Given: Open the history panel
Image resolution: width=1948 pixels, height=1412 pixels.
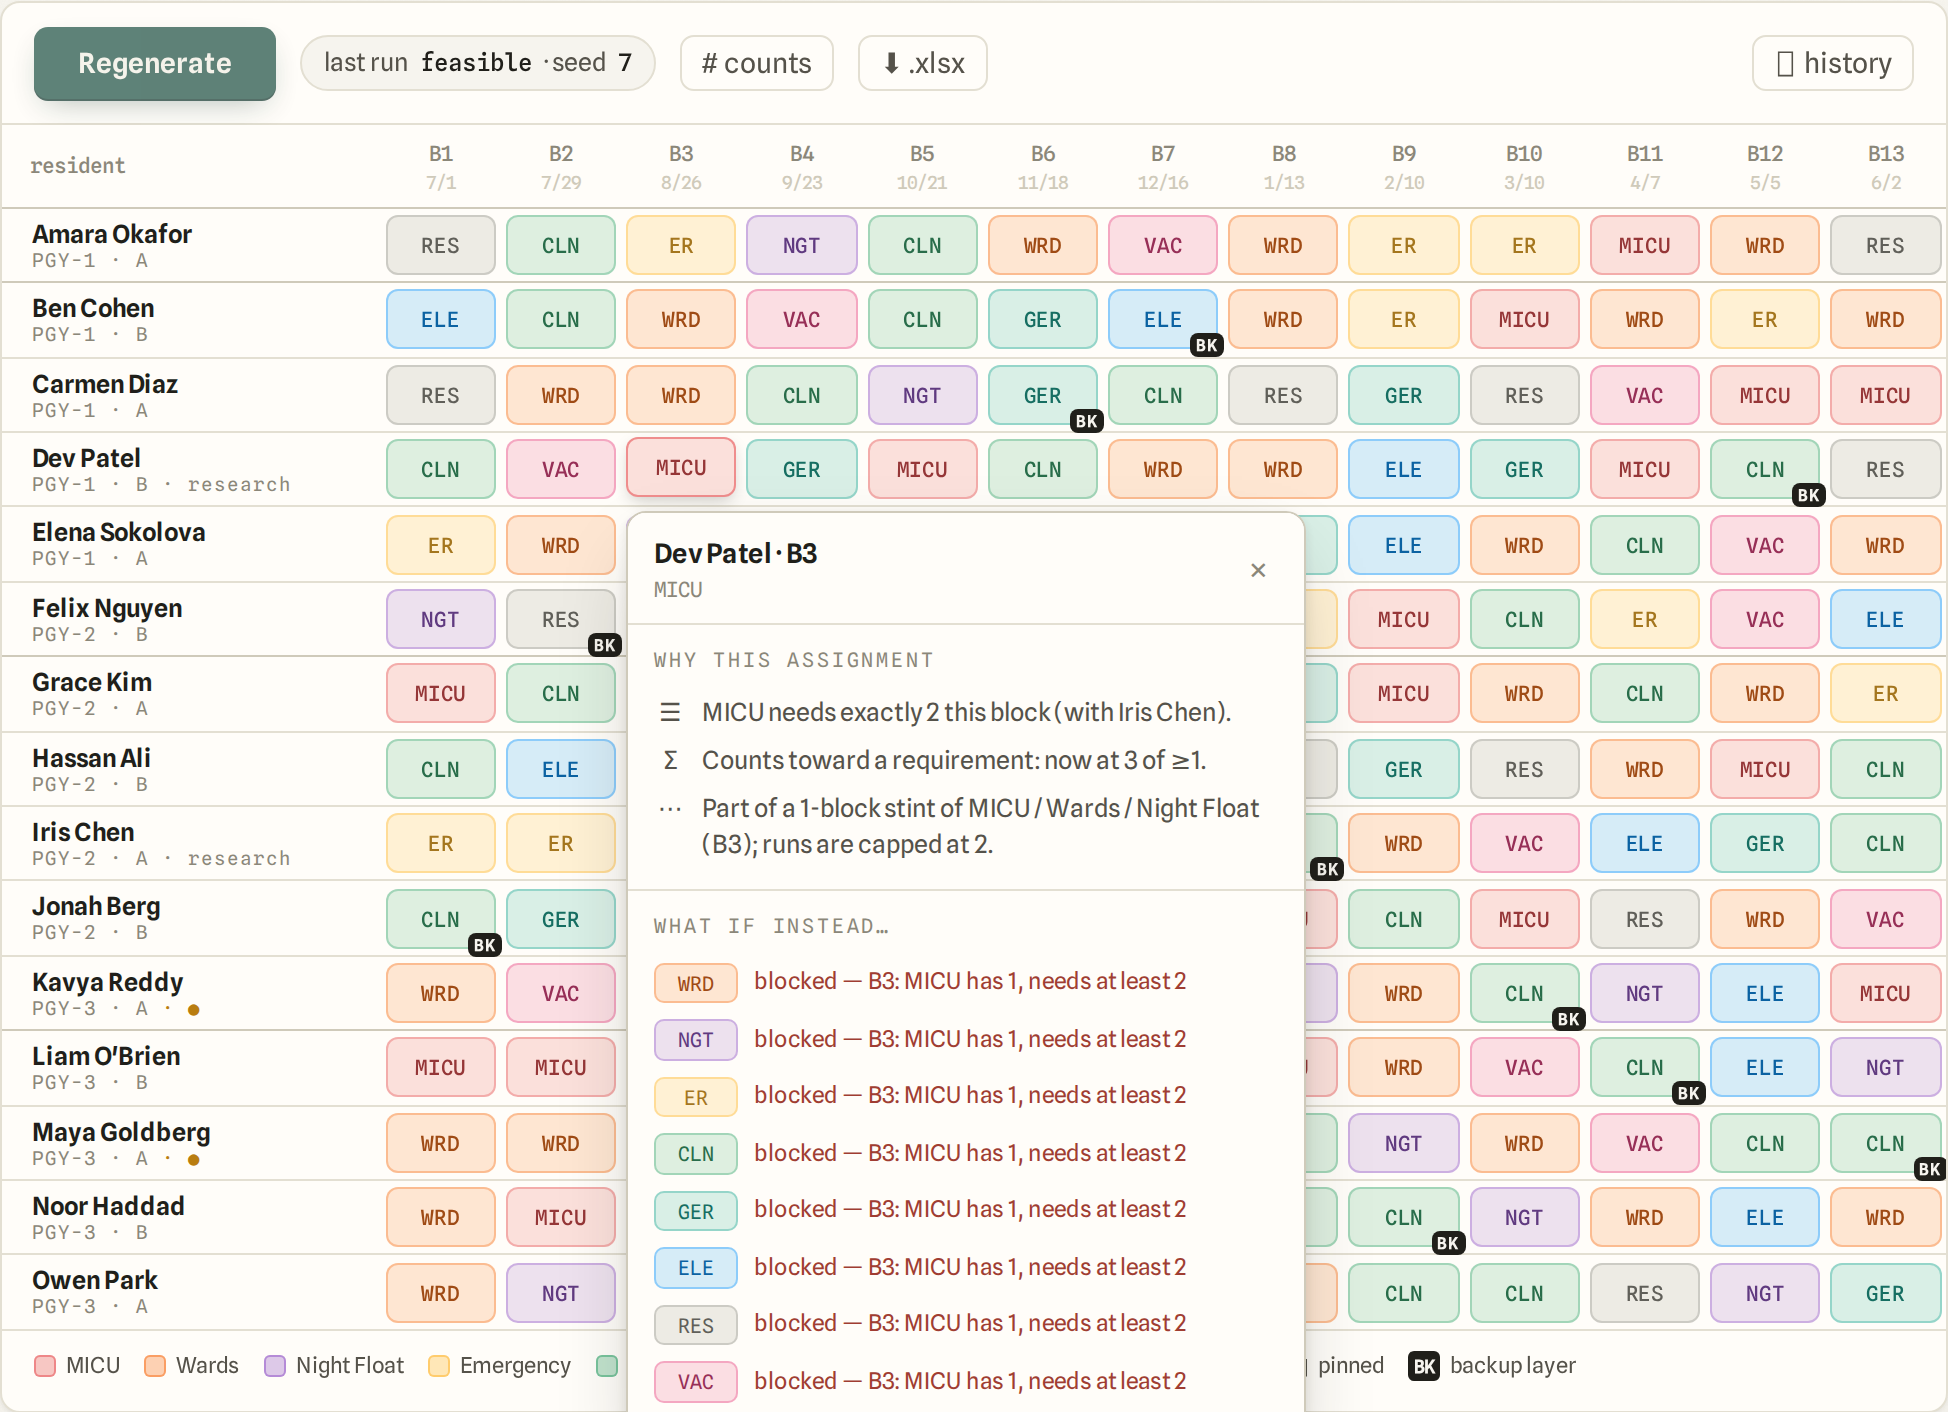Looking at the screenshot, I should click(x=1833, y=63).
